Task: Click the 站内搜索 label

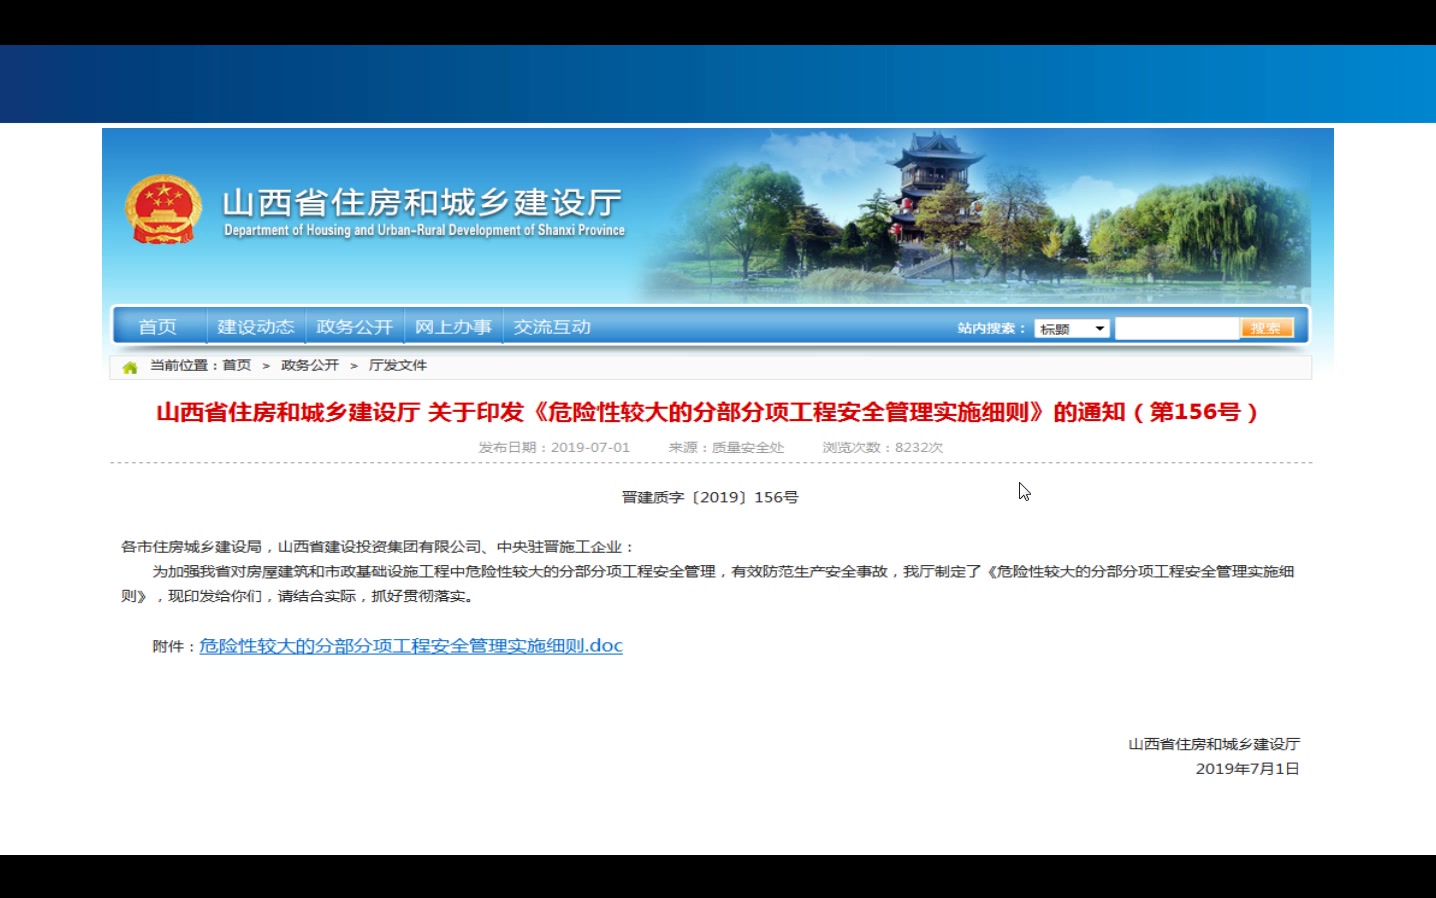Action: click(991, 329)
